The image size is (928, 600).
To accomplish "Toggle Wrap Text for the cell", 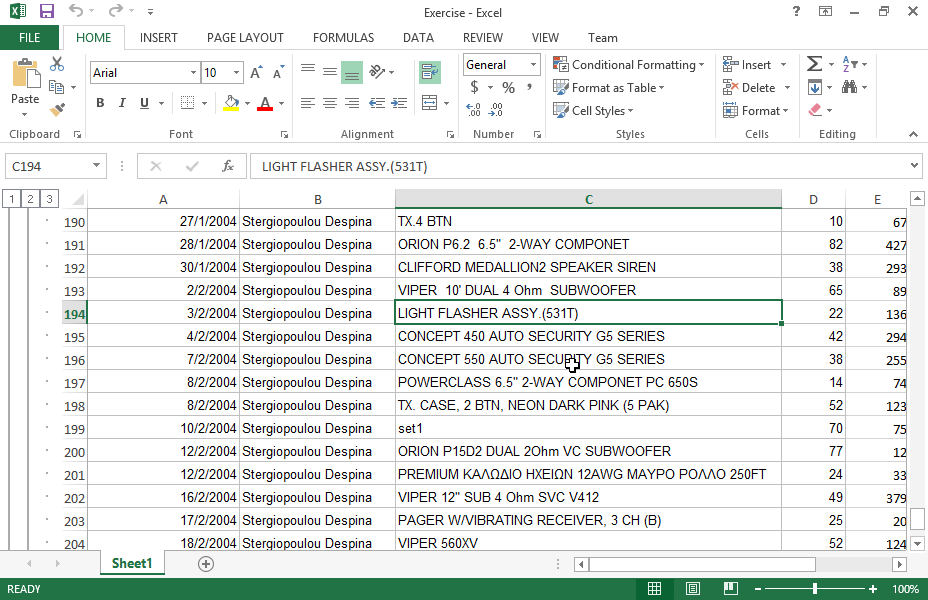I will click(x=430, y=72).
